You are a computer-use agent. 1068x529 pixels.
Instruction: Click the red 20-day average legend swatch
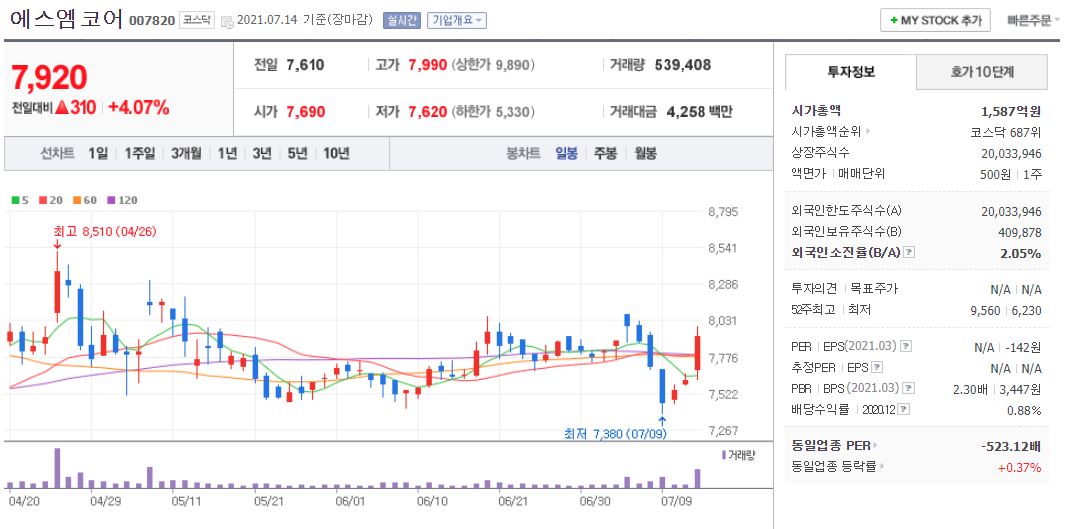tap(42, 200)
